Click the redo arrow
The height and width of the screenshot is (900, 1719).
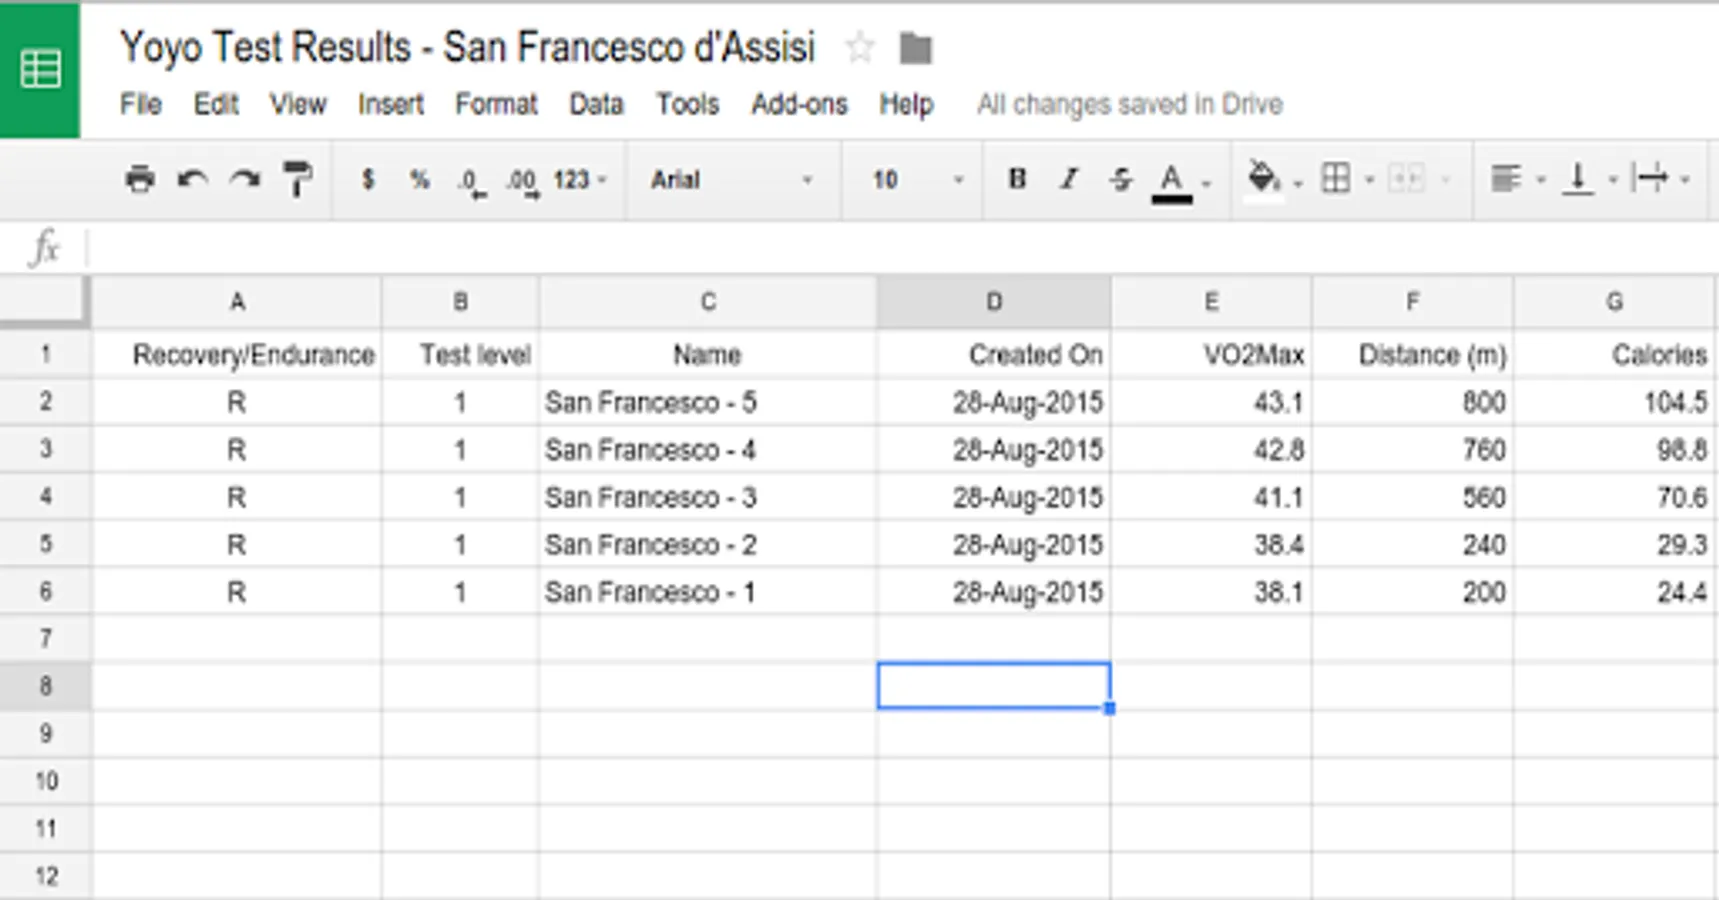click(x=244, y=179)
